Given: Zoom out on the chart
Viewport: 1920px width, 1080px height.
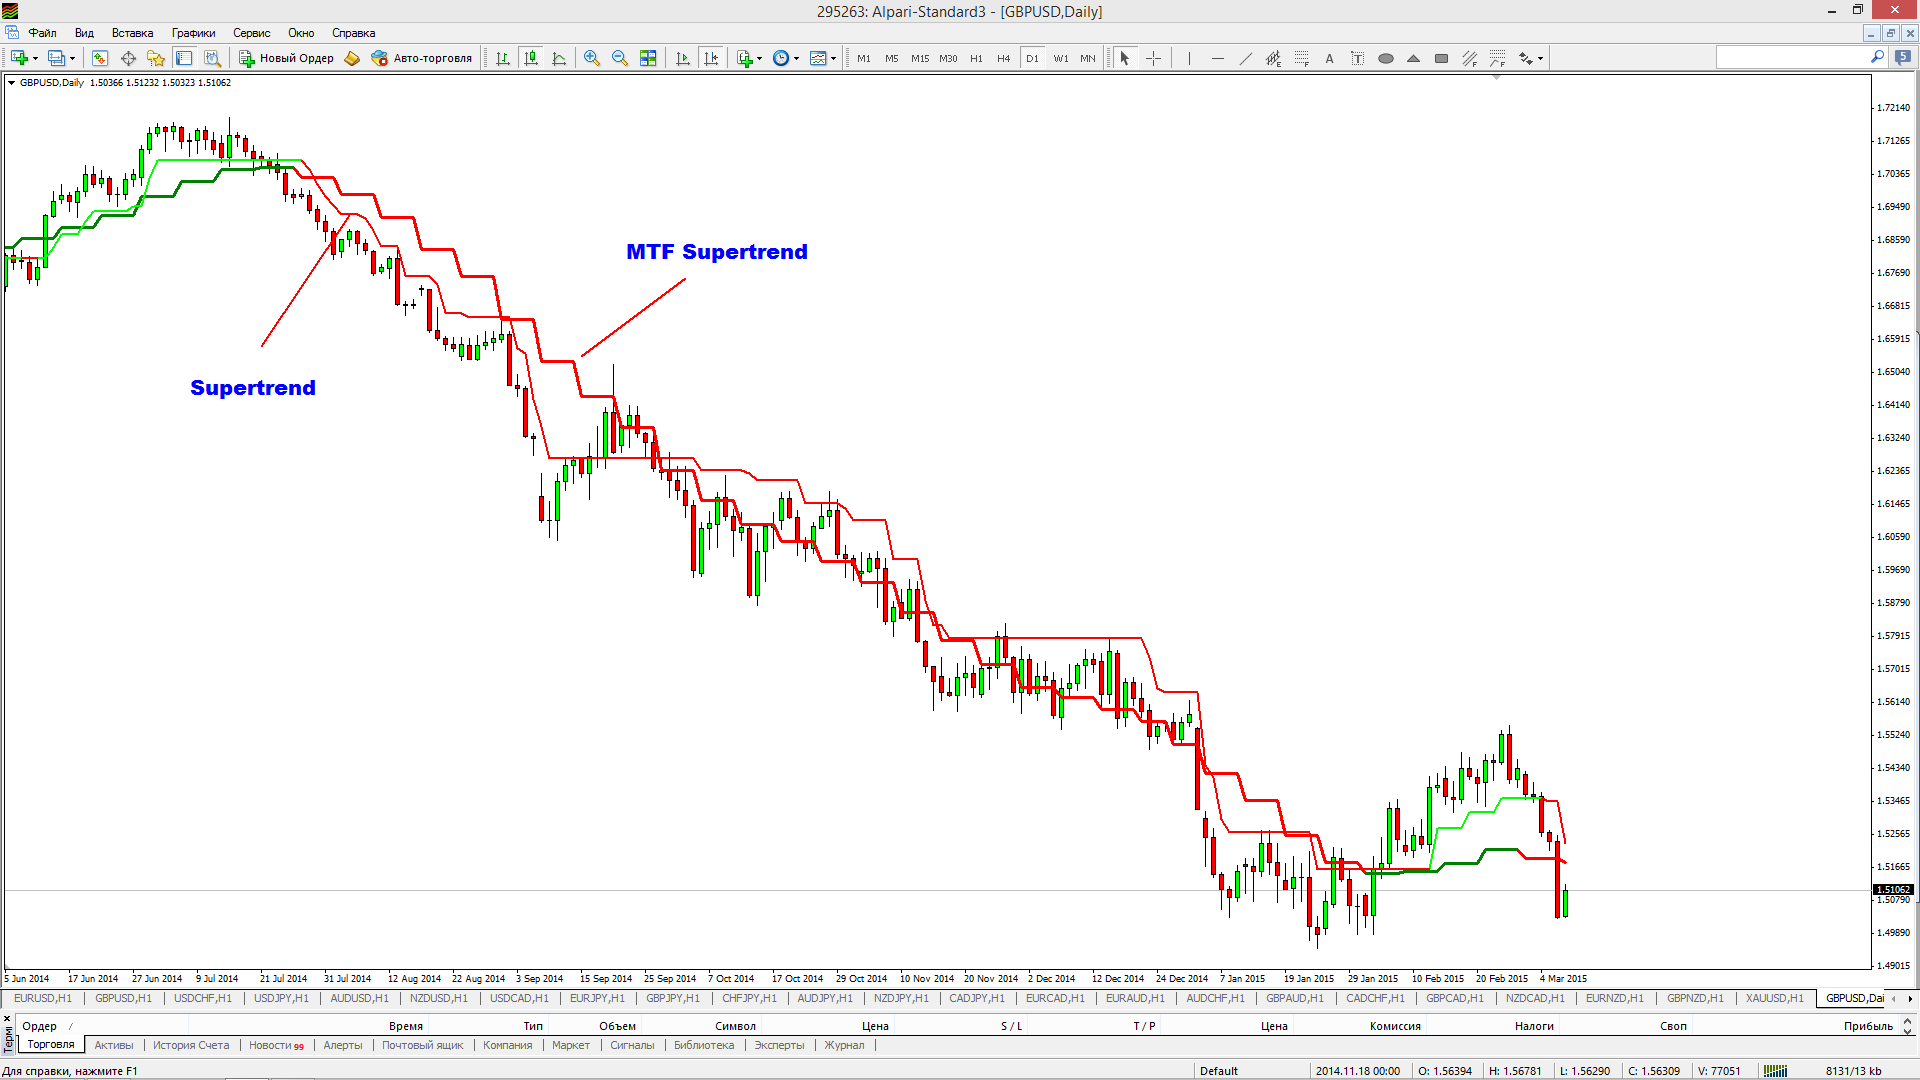Looking at the screenshot, I should tap(620, 58).
